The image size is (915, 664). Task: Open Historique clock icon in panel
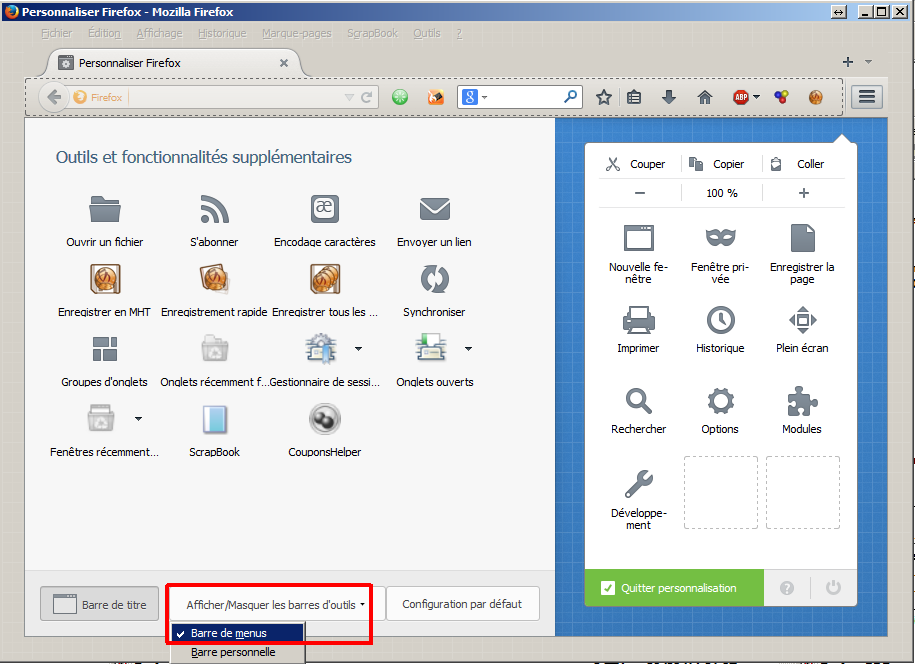(720, 320)
